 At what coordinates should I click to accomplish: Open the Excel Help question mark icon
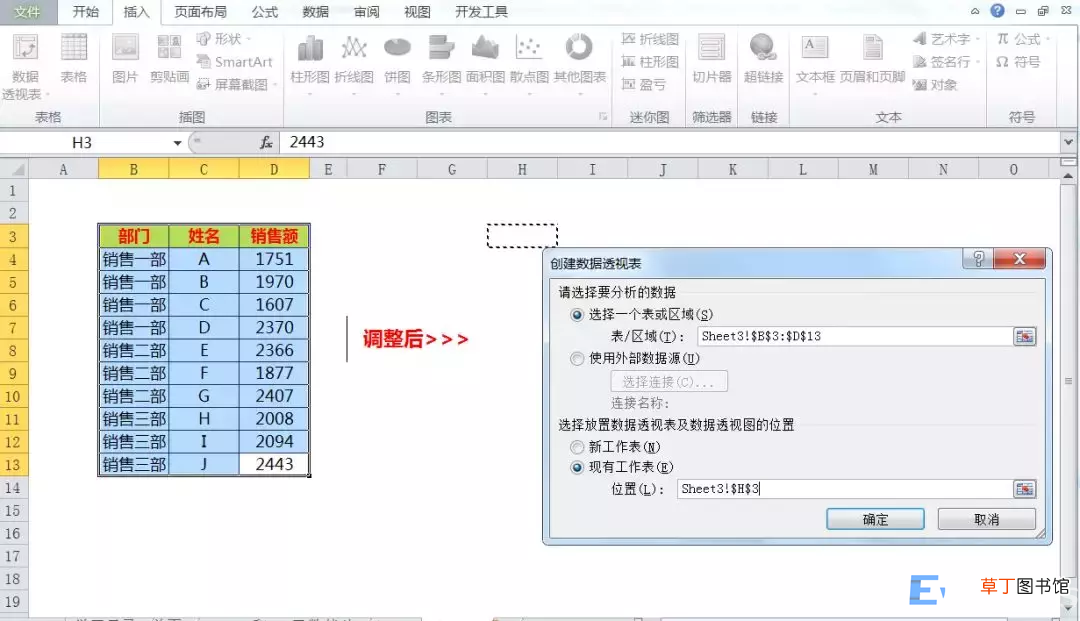pos(997,10)
